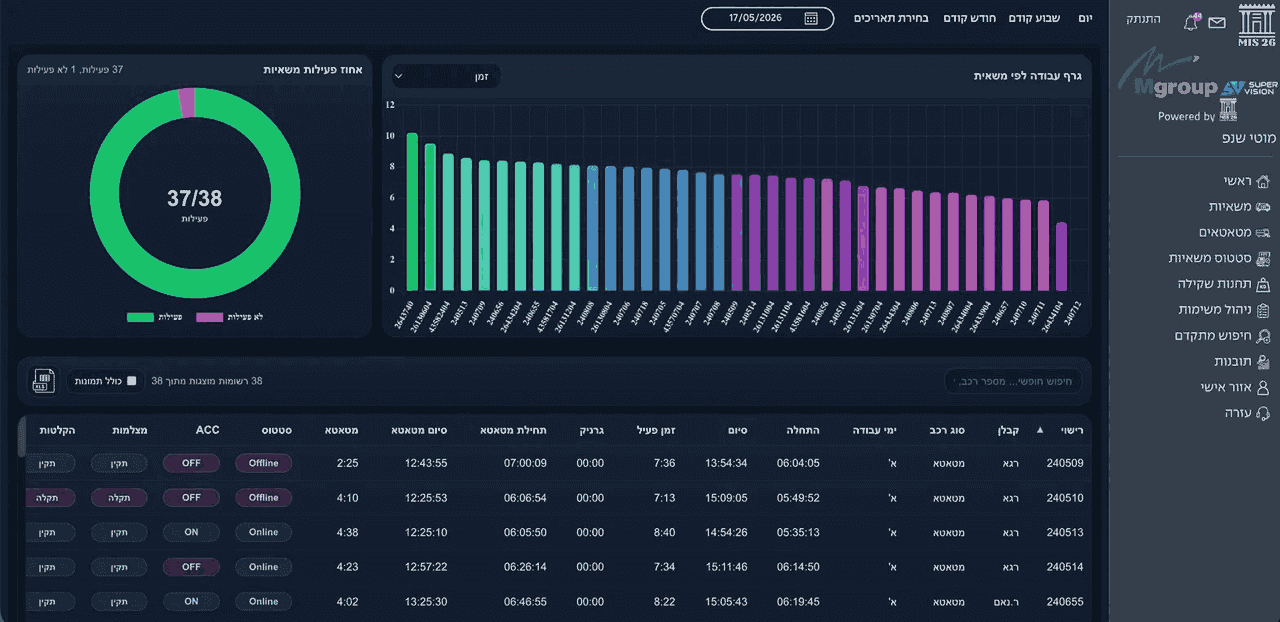Click the tallest green bar in the chart
The width and height of the screenshot is (1280, 622).
click(412, 212)
